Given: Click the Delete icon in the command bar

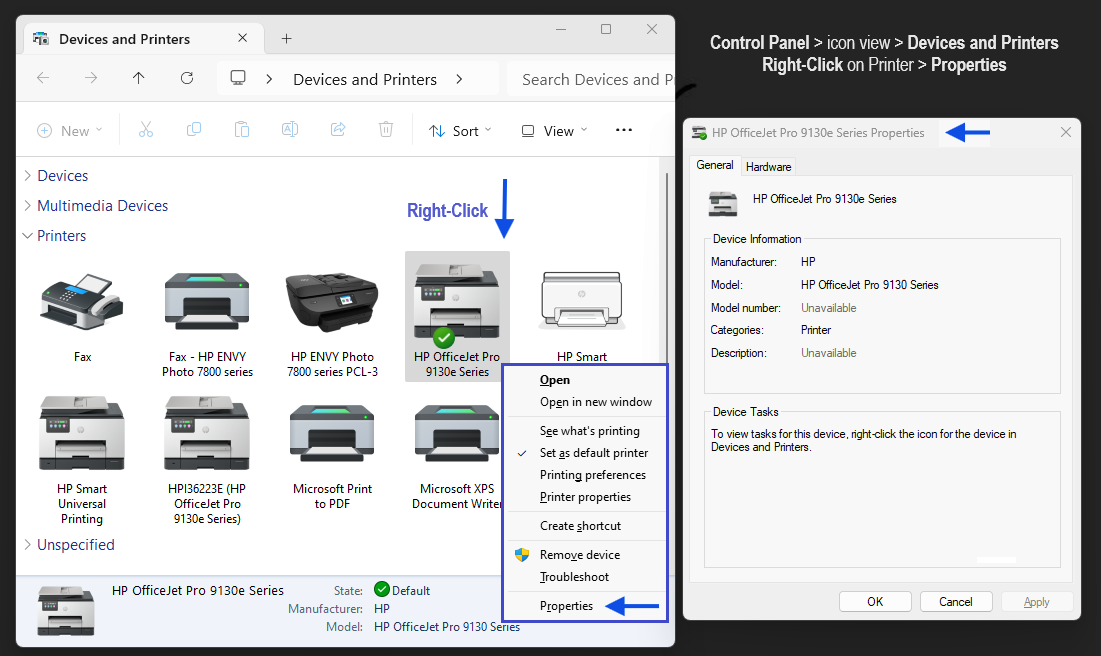Looking at the screenshot, I should point(386,130).
